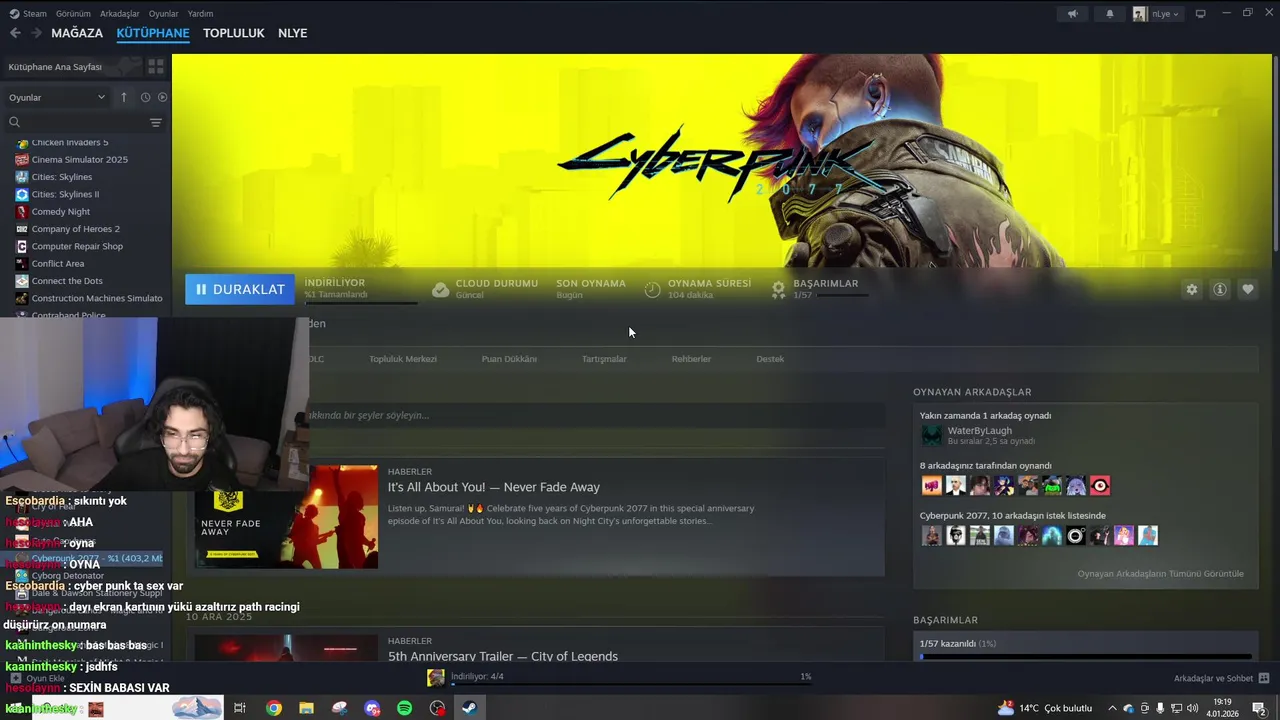Open the Puan Dükkânı link
Image resolution: width=1280 pixels, height=720 pixels.
click(509, 359)
